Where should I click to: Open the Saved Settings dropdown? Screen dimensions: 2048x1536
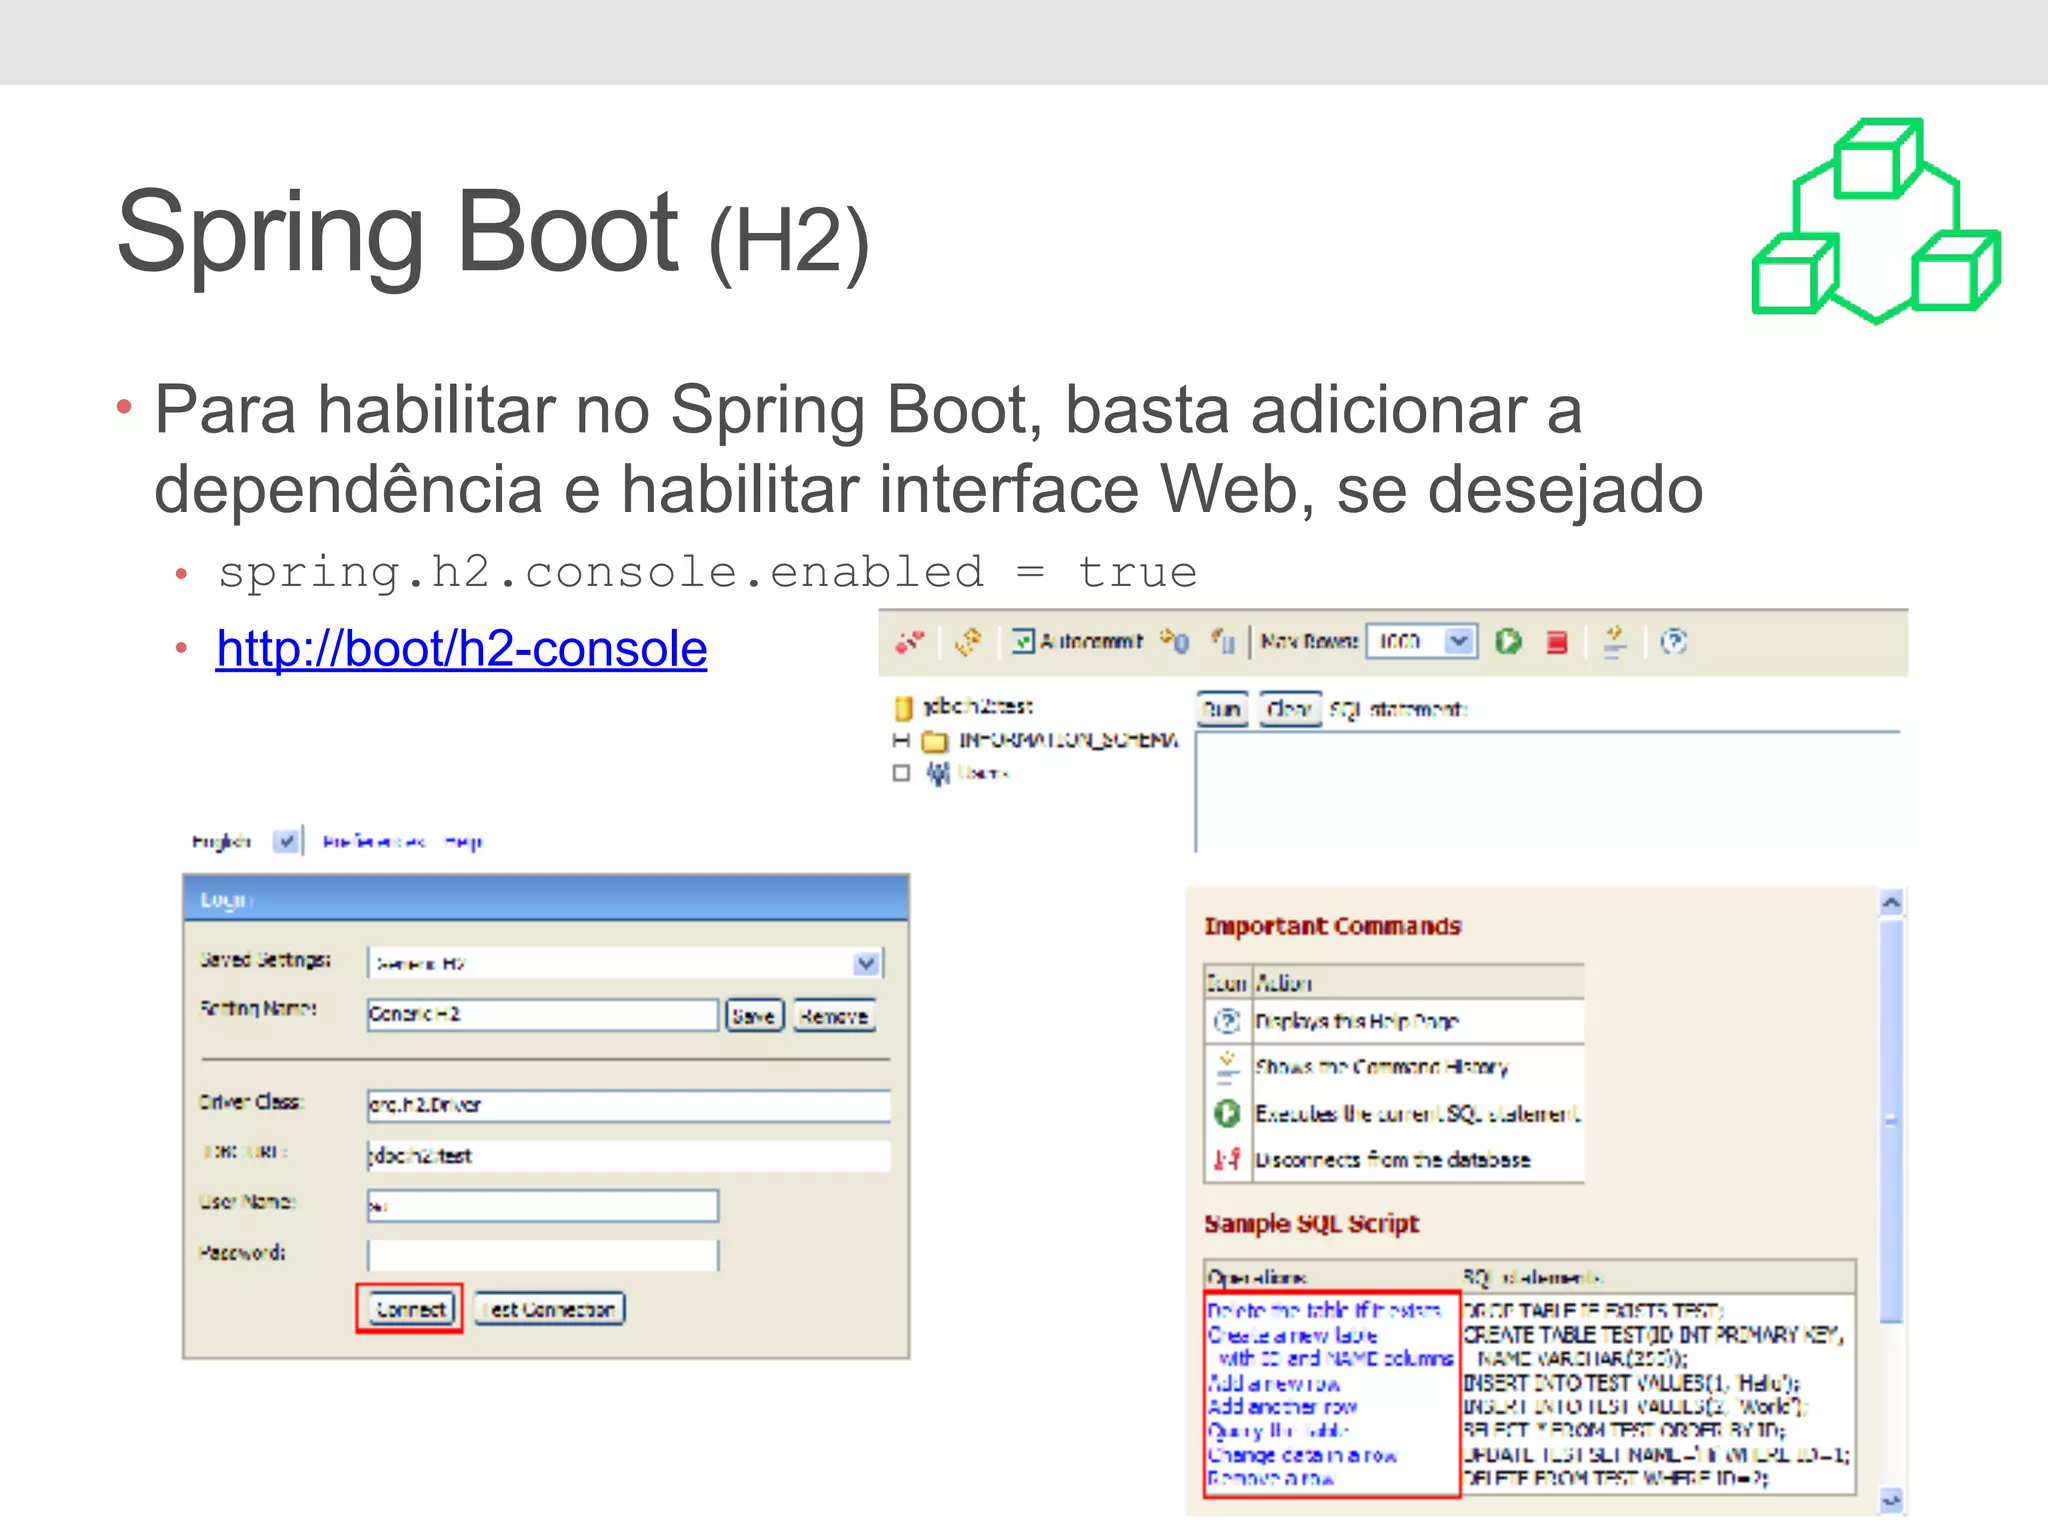[625, 963]
